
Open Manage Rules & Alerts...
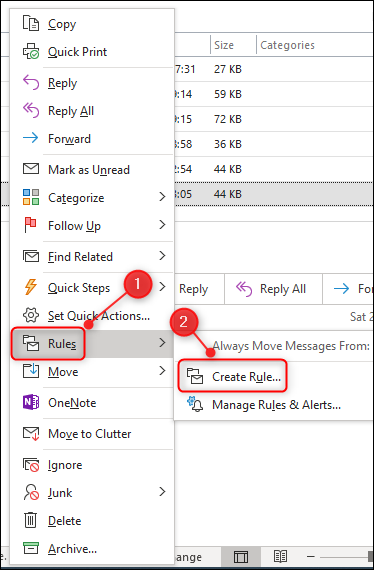click(277, 405)
